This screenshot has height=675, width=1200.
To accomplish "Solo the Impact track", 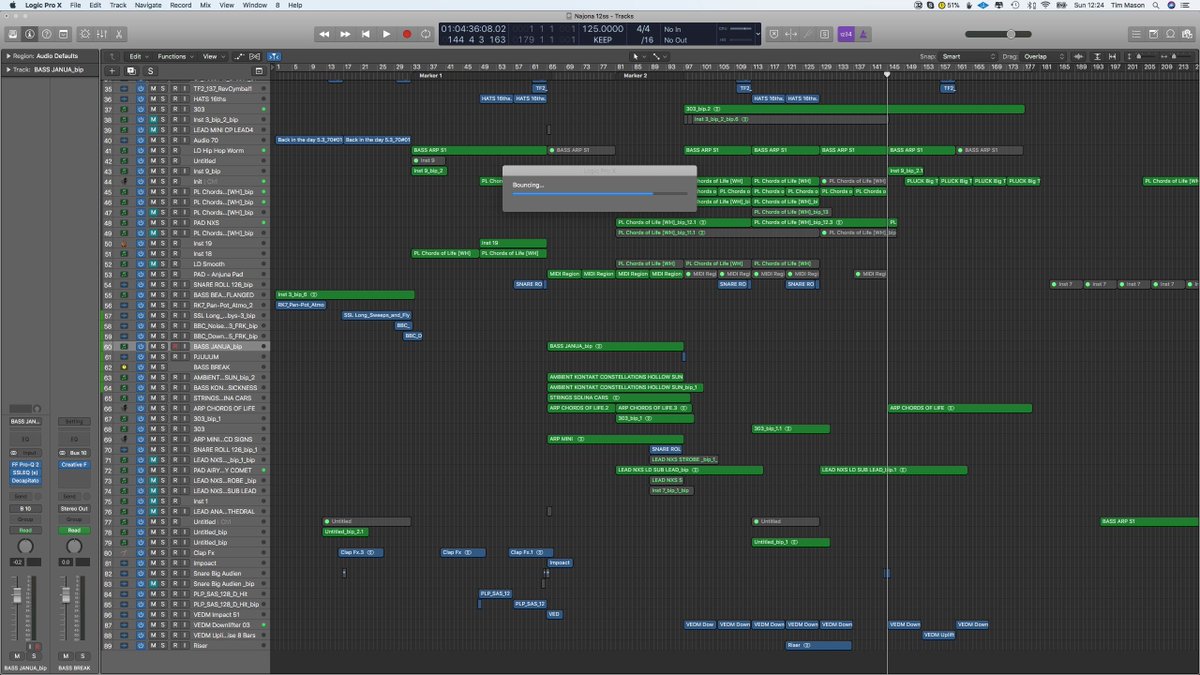I will (163, 563).
